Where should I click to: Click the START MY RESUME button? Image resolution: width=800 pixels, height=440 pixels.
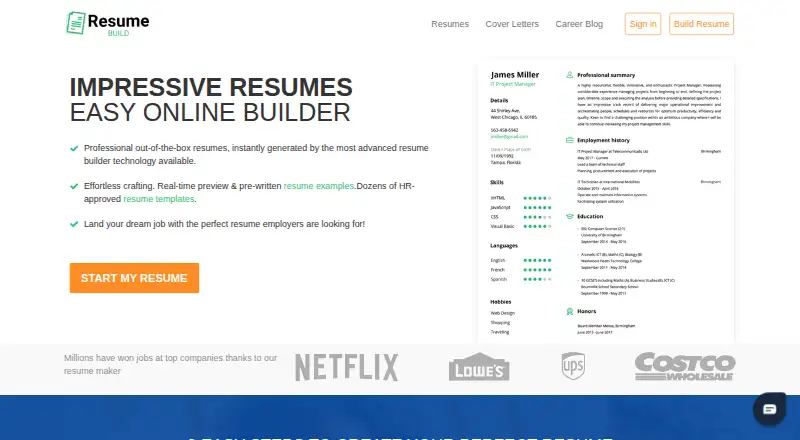(x=134, y=278)
